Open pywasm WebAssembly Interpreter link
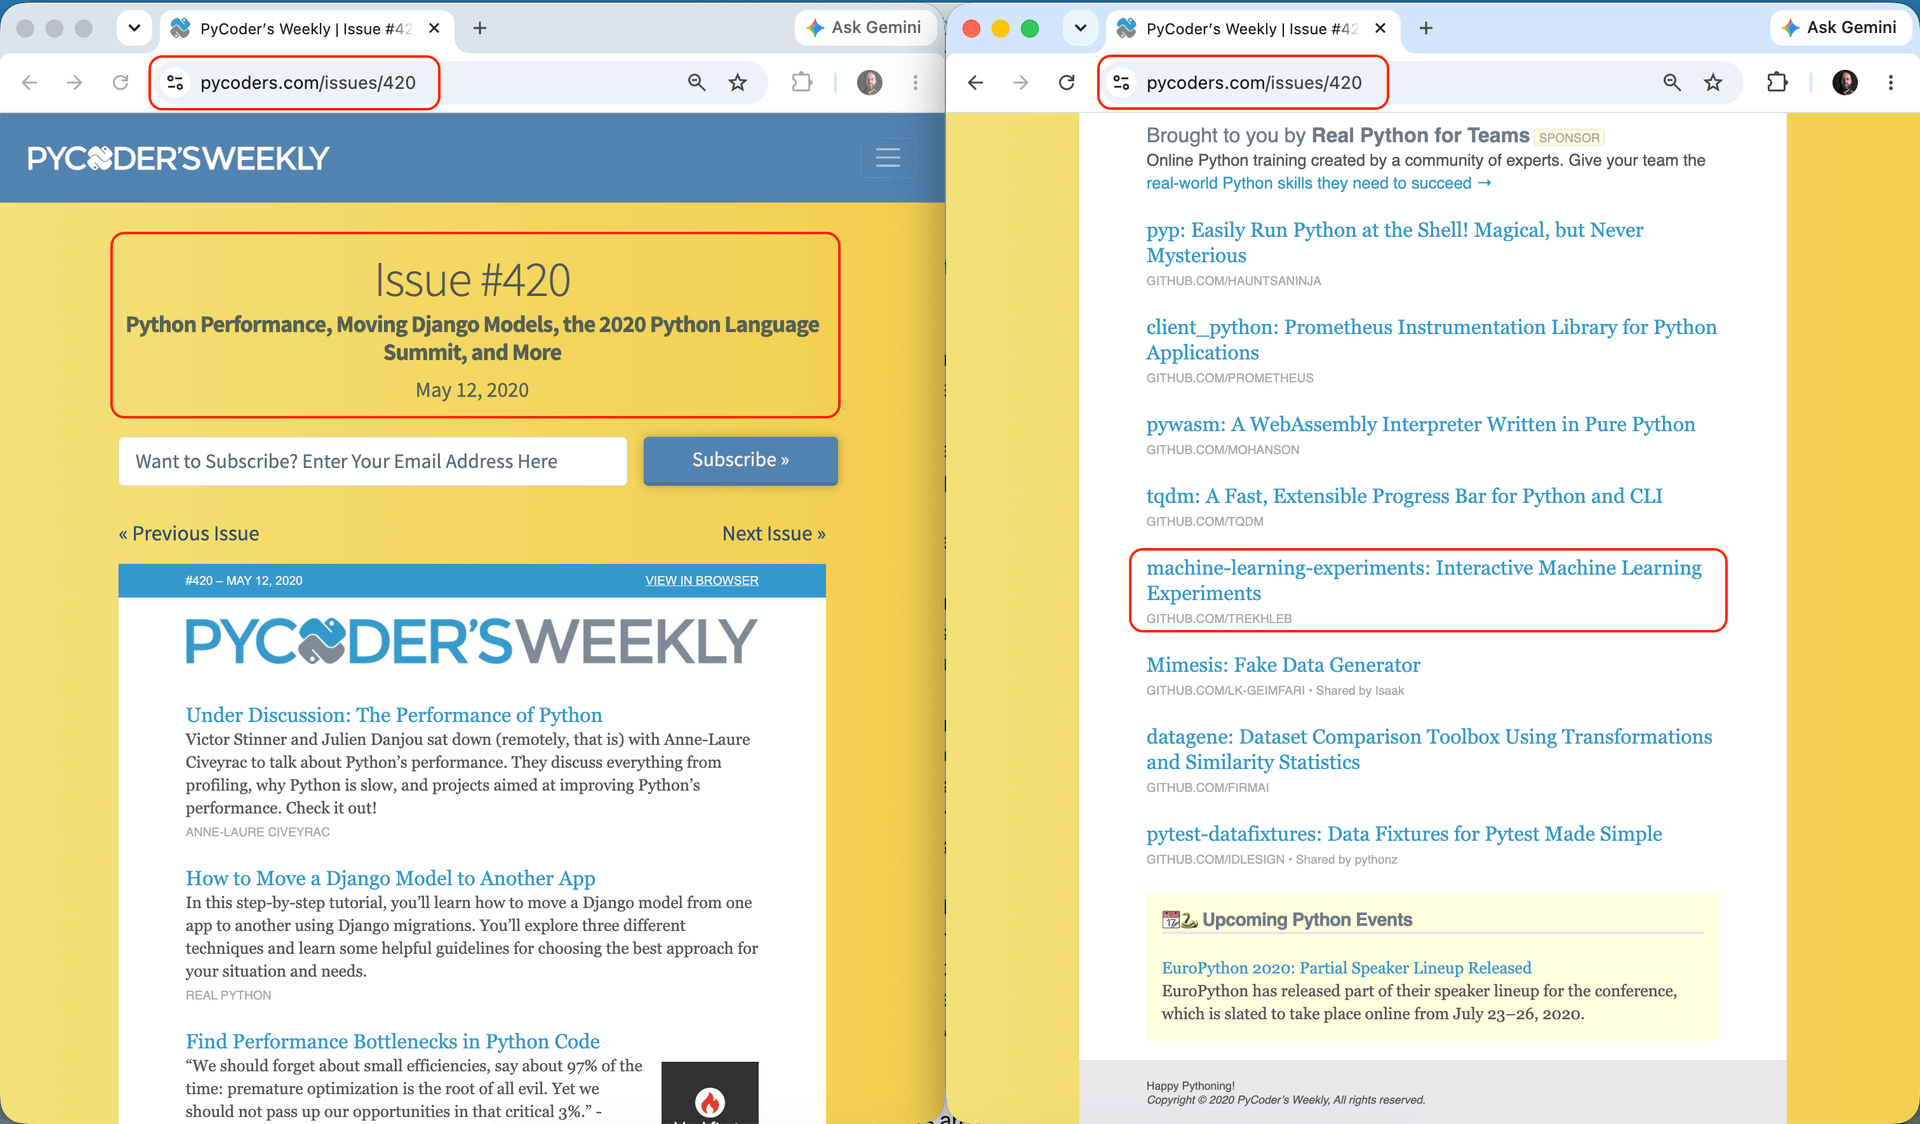The width and height of the screenshot is (1920, 1124). (x=1421, y=424)
